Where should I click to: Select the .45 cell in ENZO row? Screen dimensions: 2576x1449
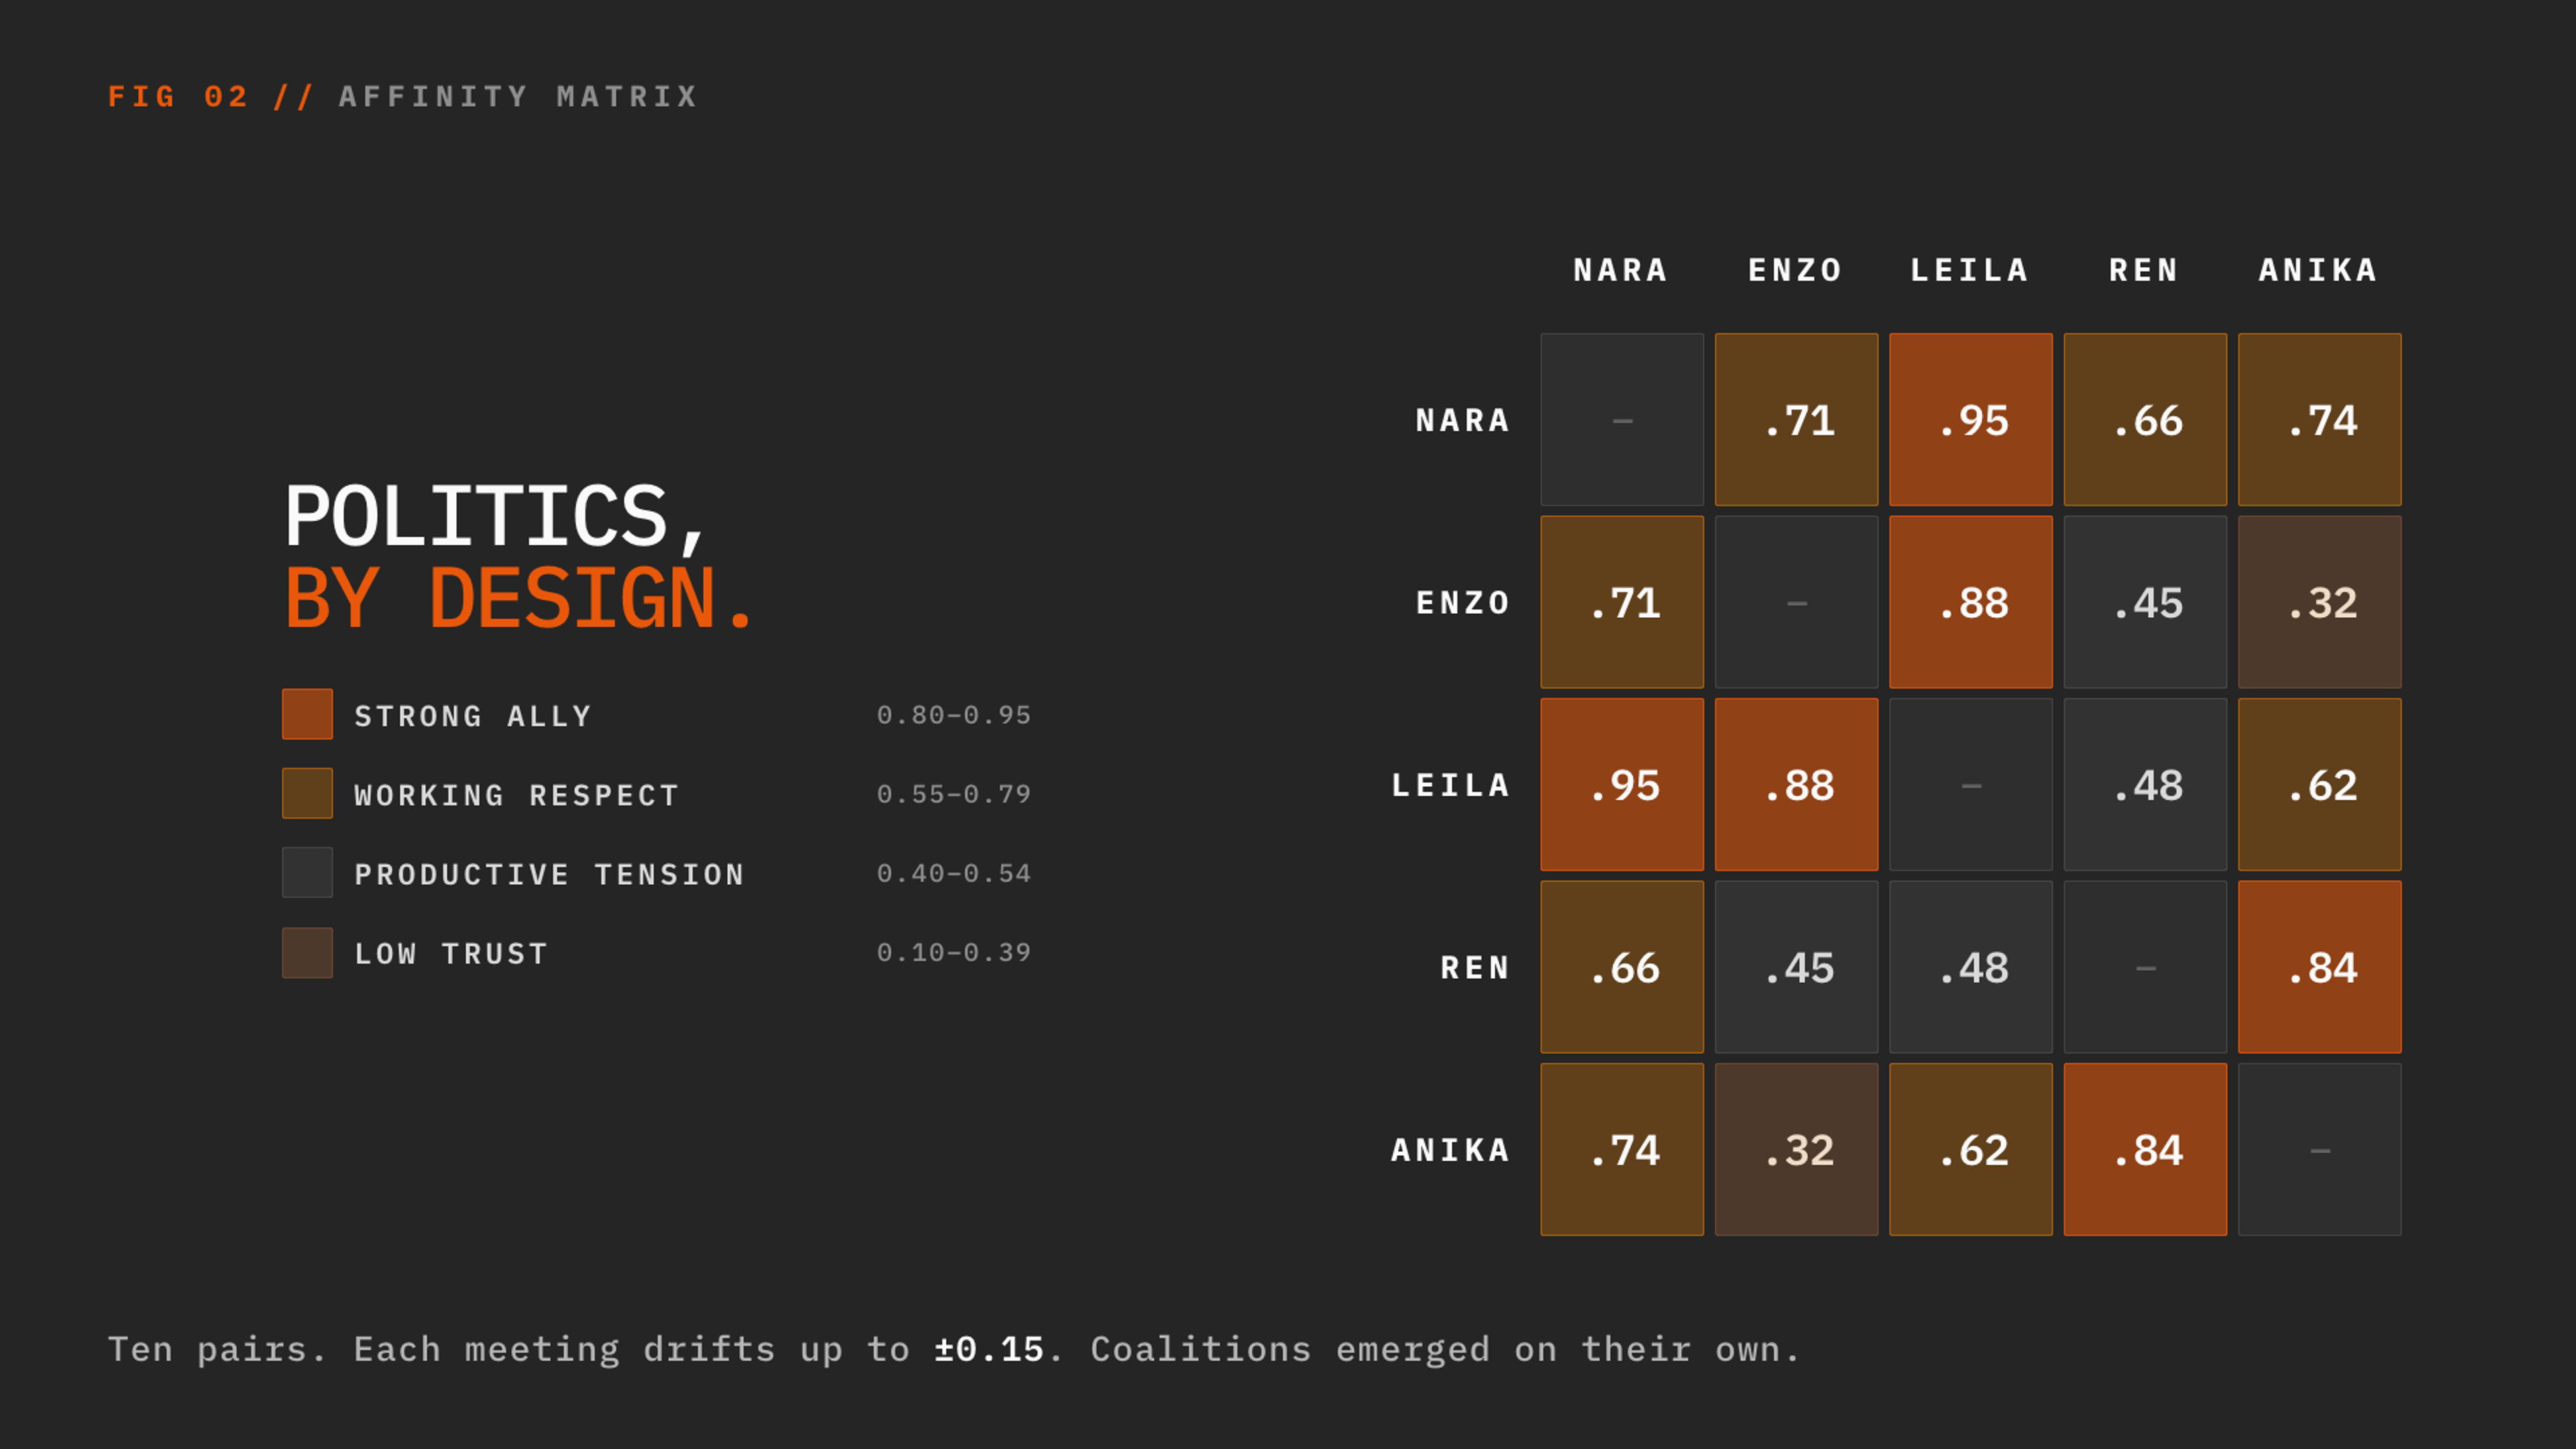2145,602
